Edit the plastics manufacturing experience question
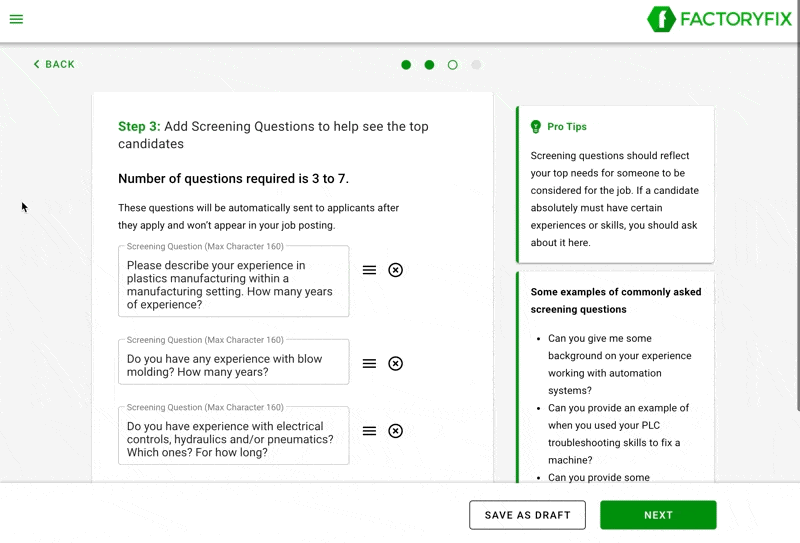The height and width of the screenshot is (543, 800). pos(234,281)
